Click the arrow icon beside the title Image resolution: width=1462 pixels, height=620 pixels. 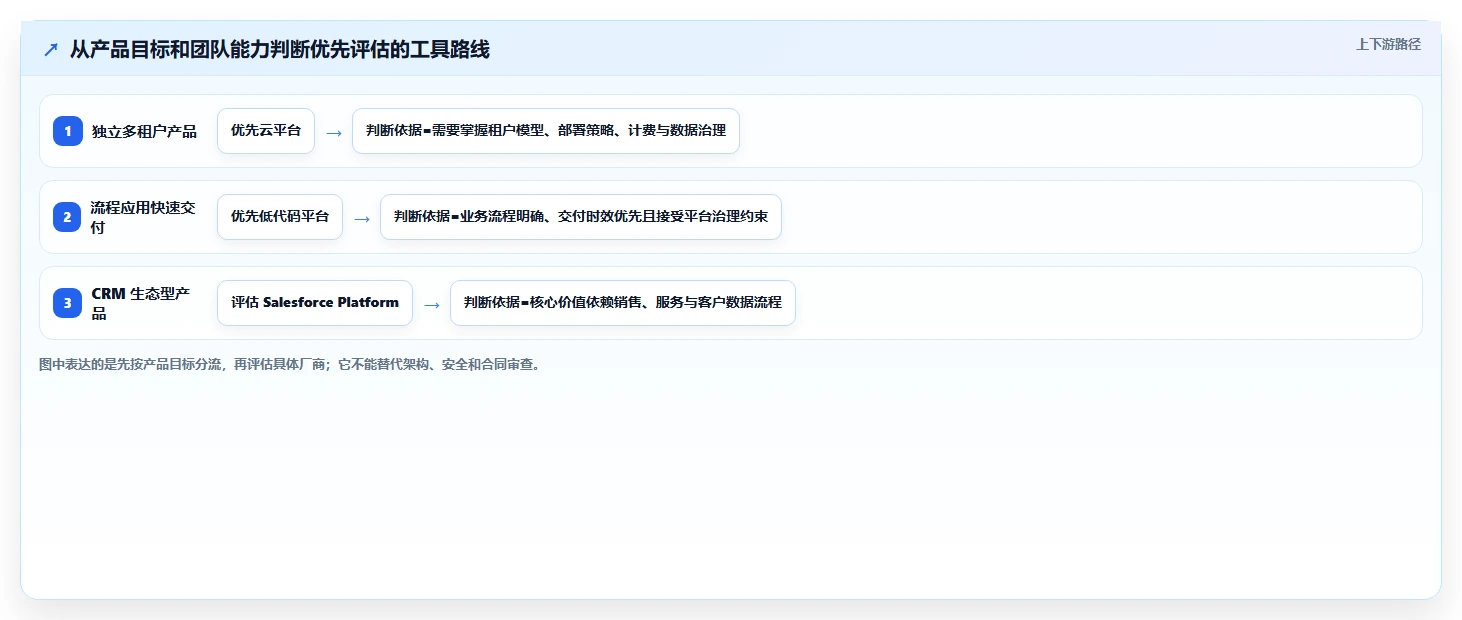tap(51, 50)
